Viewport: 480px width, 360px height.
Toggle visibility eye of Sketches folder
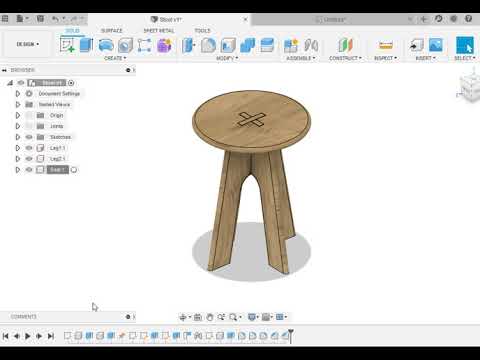[29, 137]
